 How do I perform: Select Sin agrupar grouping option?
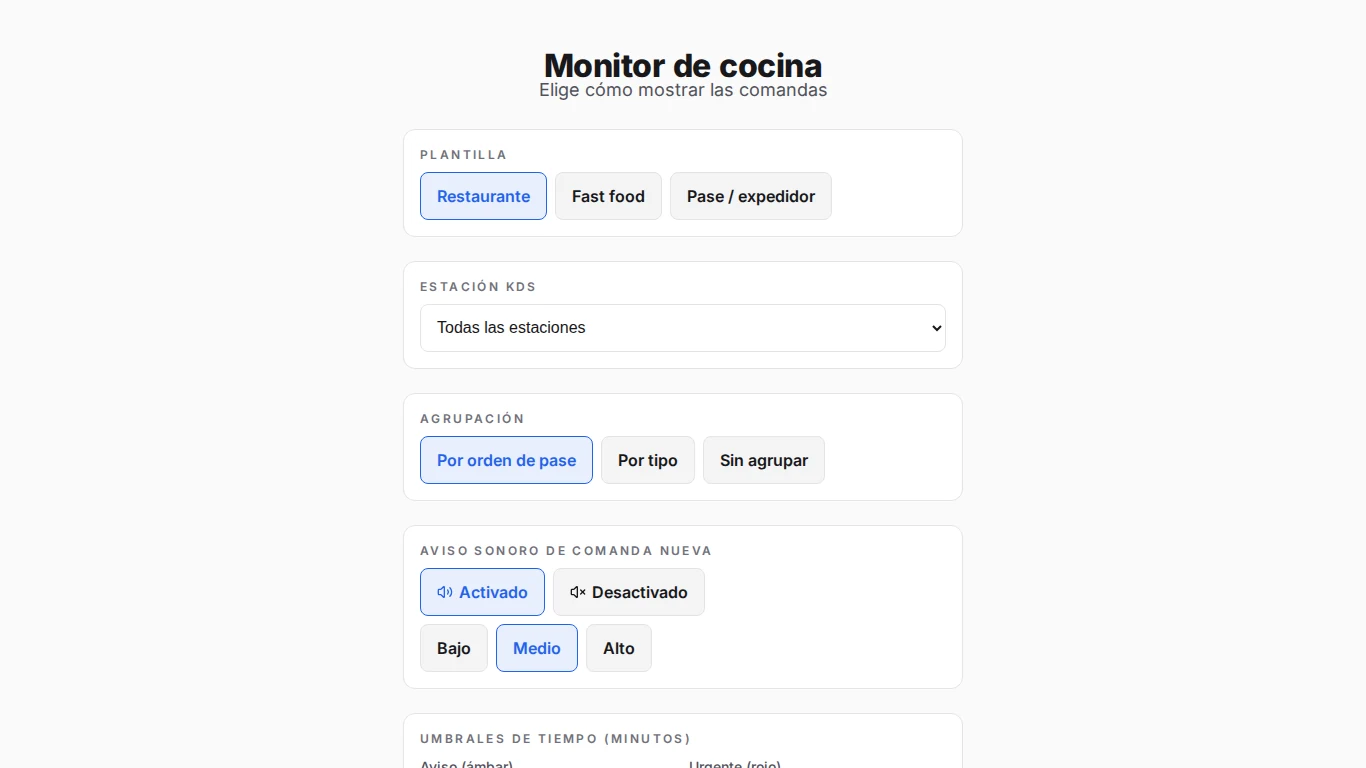coord(764,460)
